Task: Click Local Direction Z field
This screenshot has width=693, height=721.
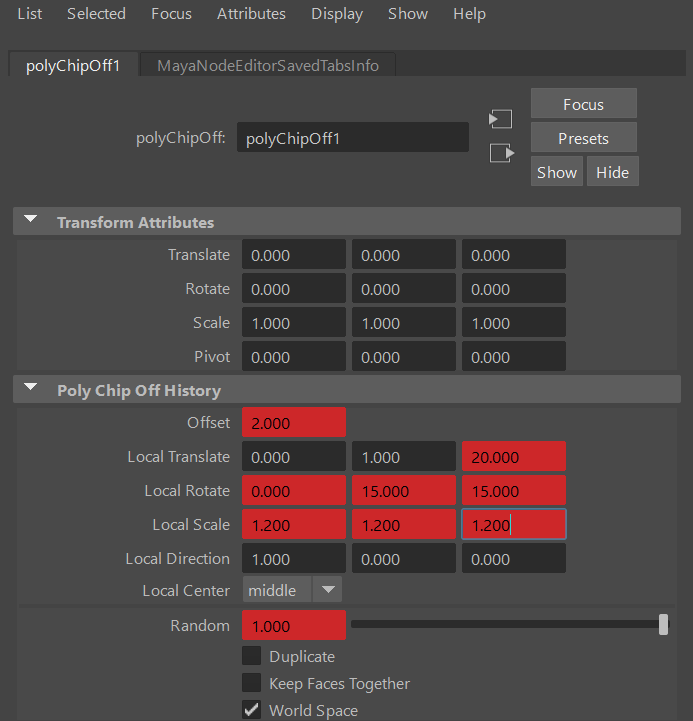Action: (514, 558)
